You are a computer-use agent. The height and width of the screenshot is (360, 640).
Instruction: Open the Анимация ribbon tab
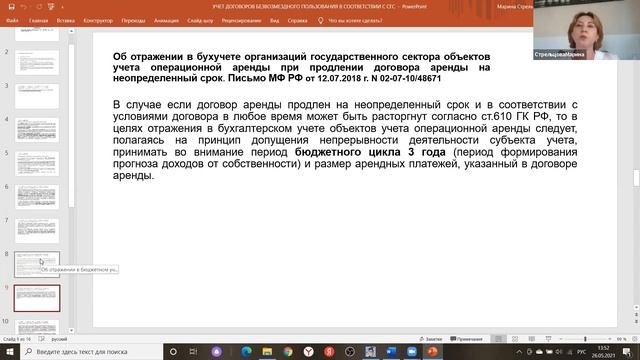pos(166,20)
